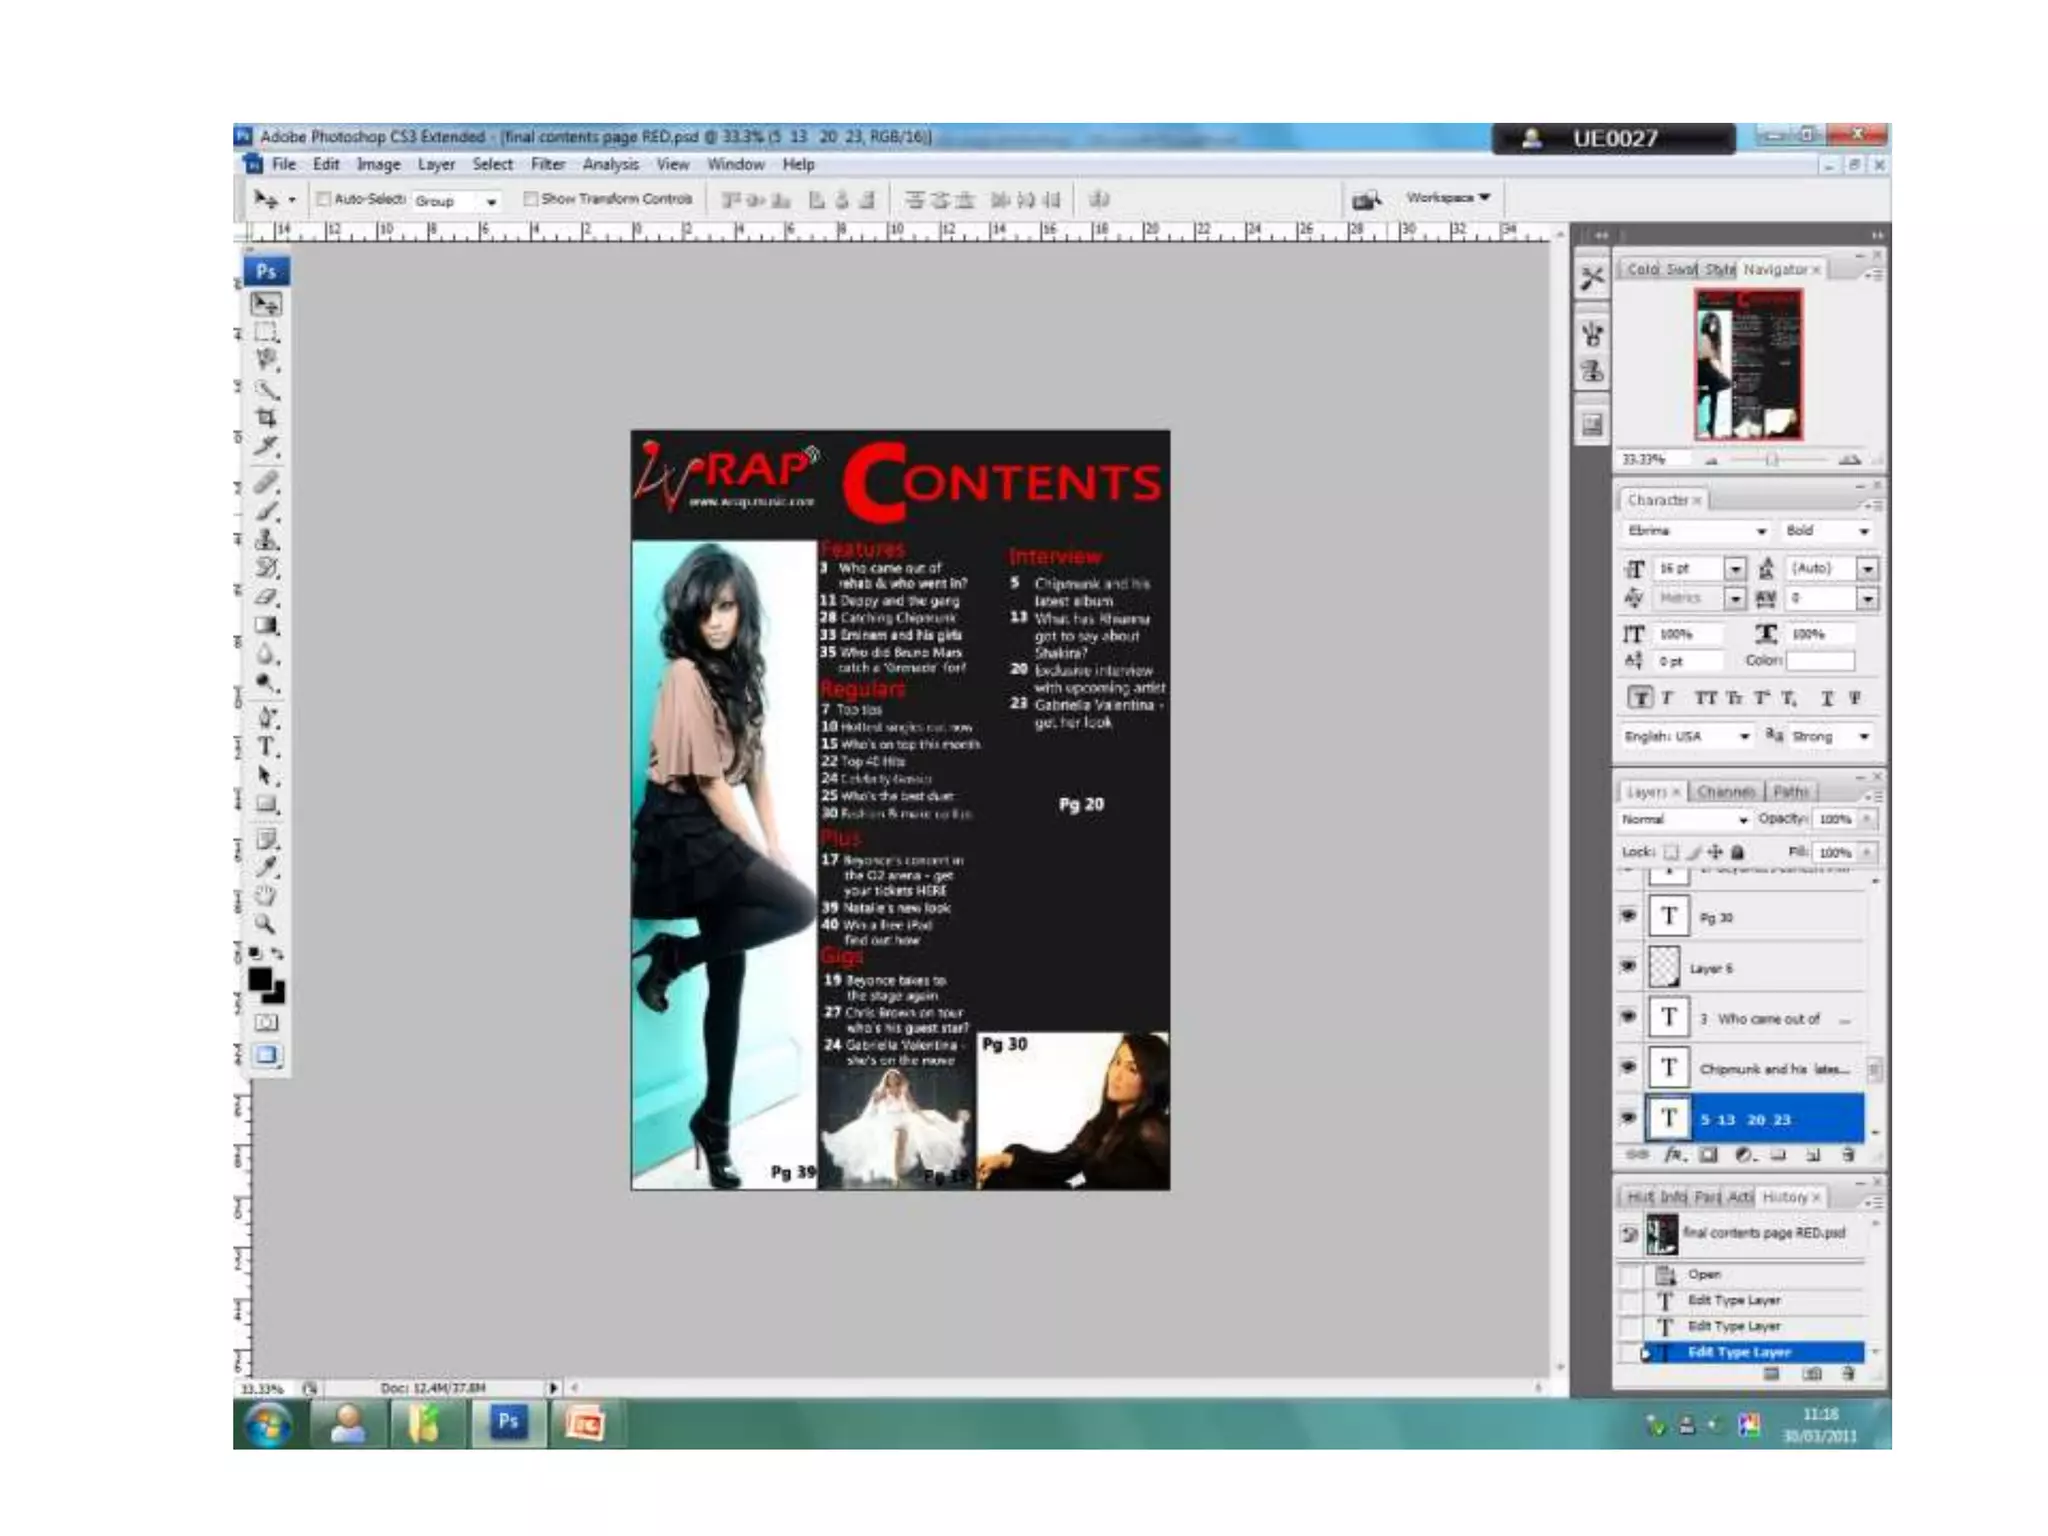Viewport: 2048px width, 1536px height.
Task: Open the 16 pt font size dropdown
Action: pyautogui.click(x=1735, y=569)
